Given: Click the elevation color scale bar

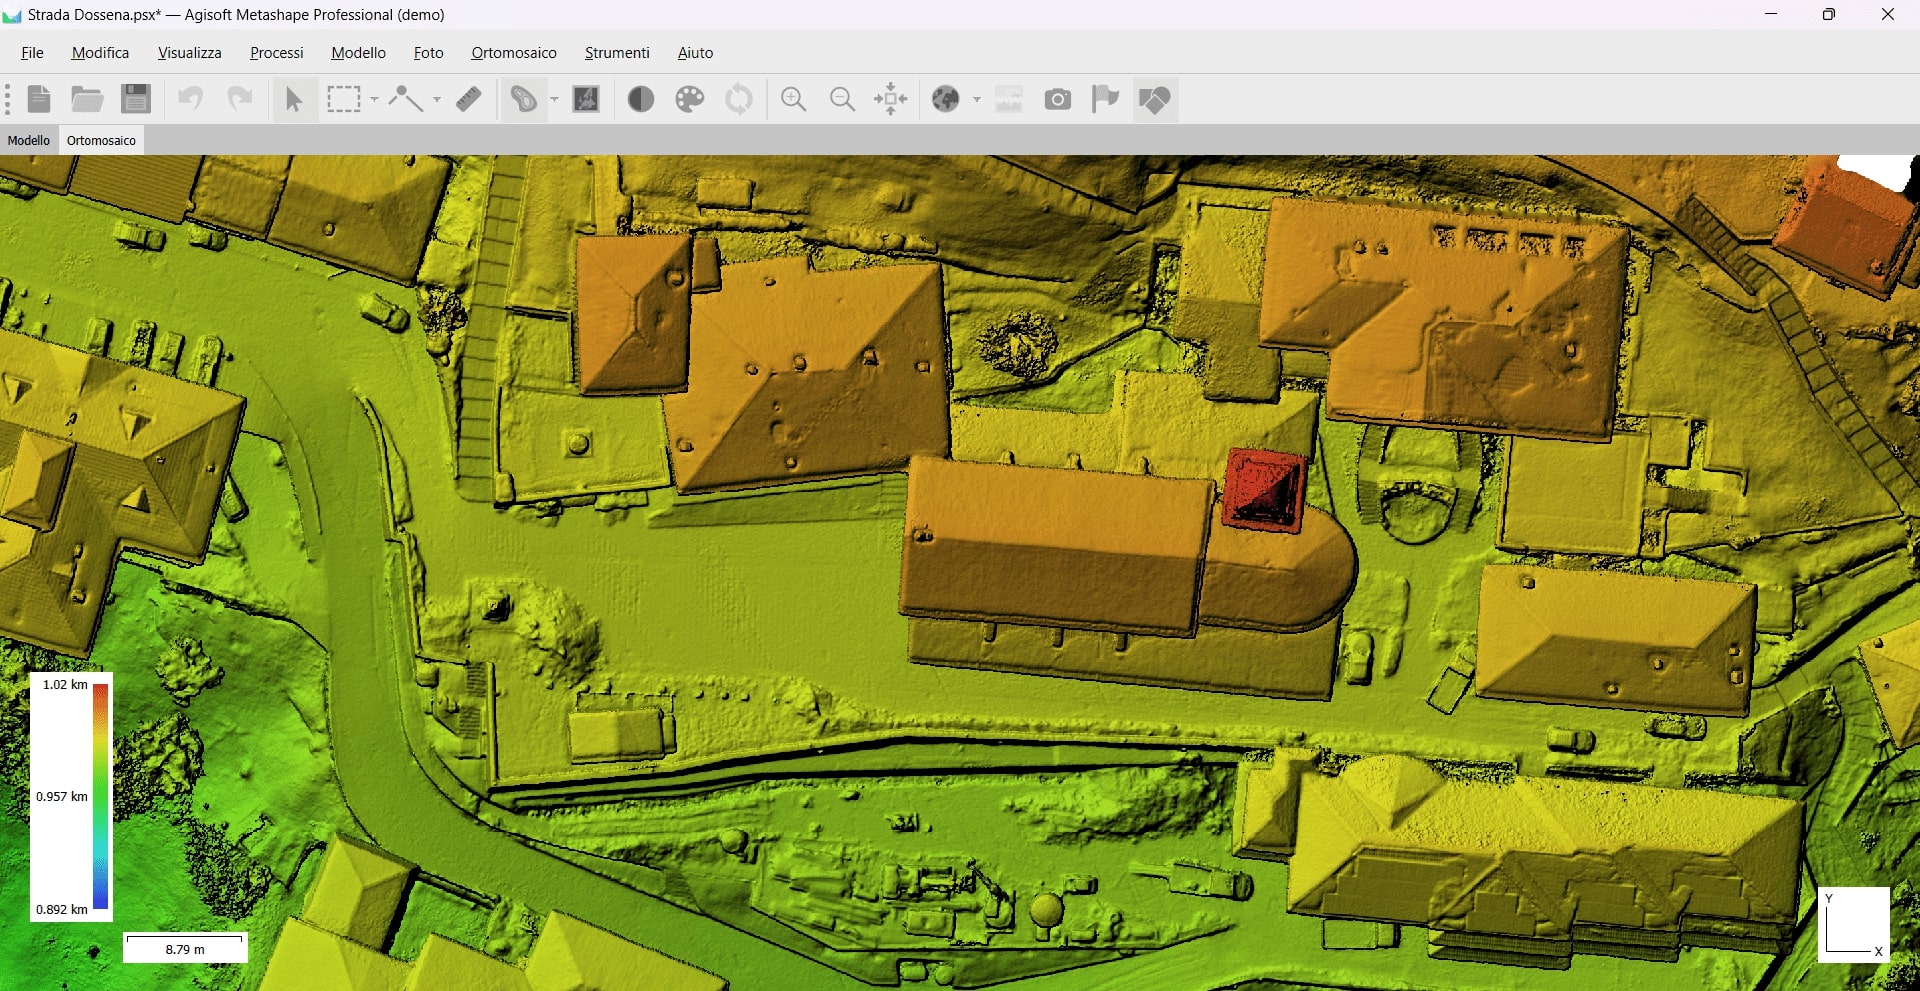Looking at the screenshot, I should [x=101, y=796].
